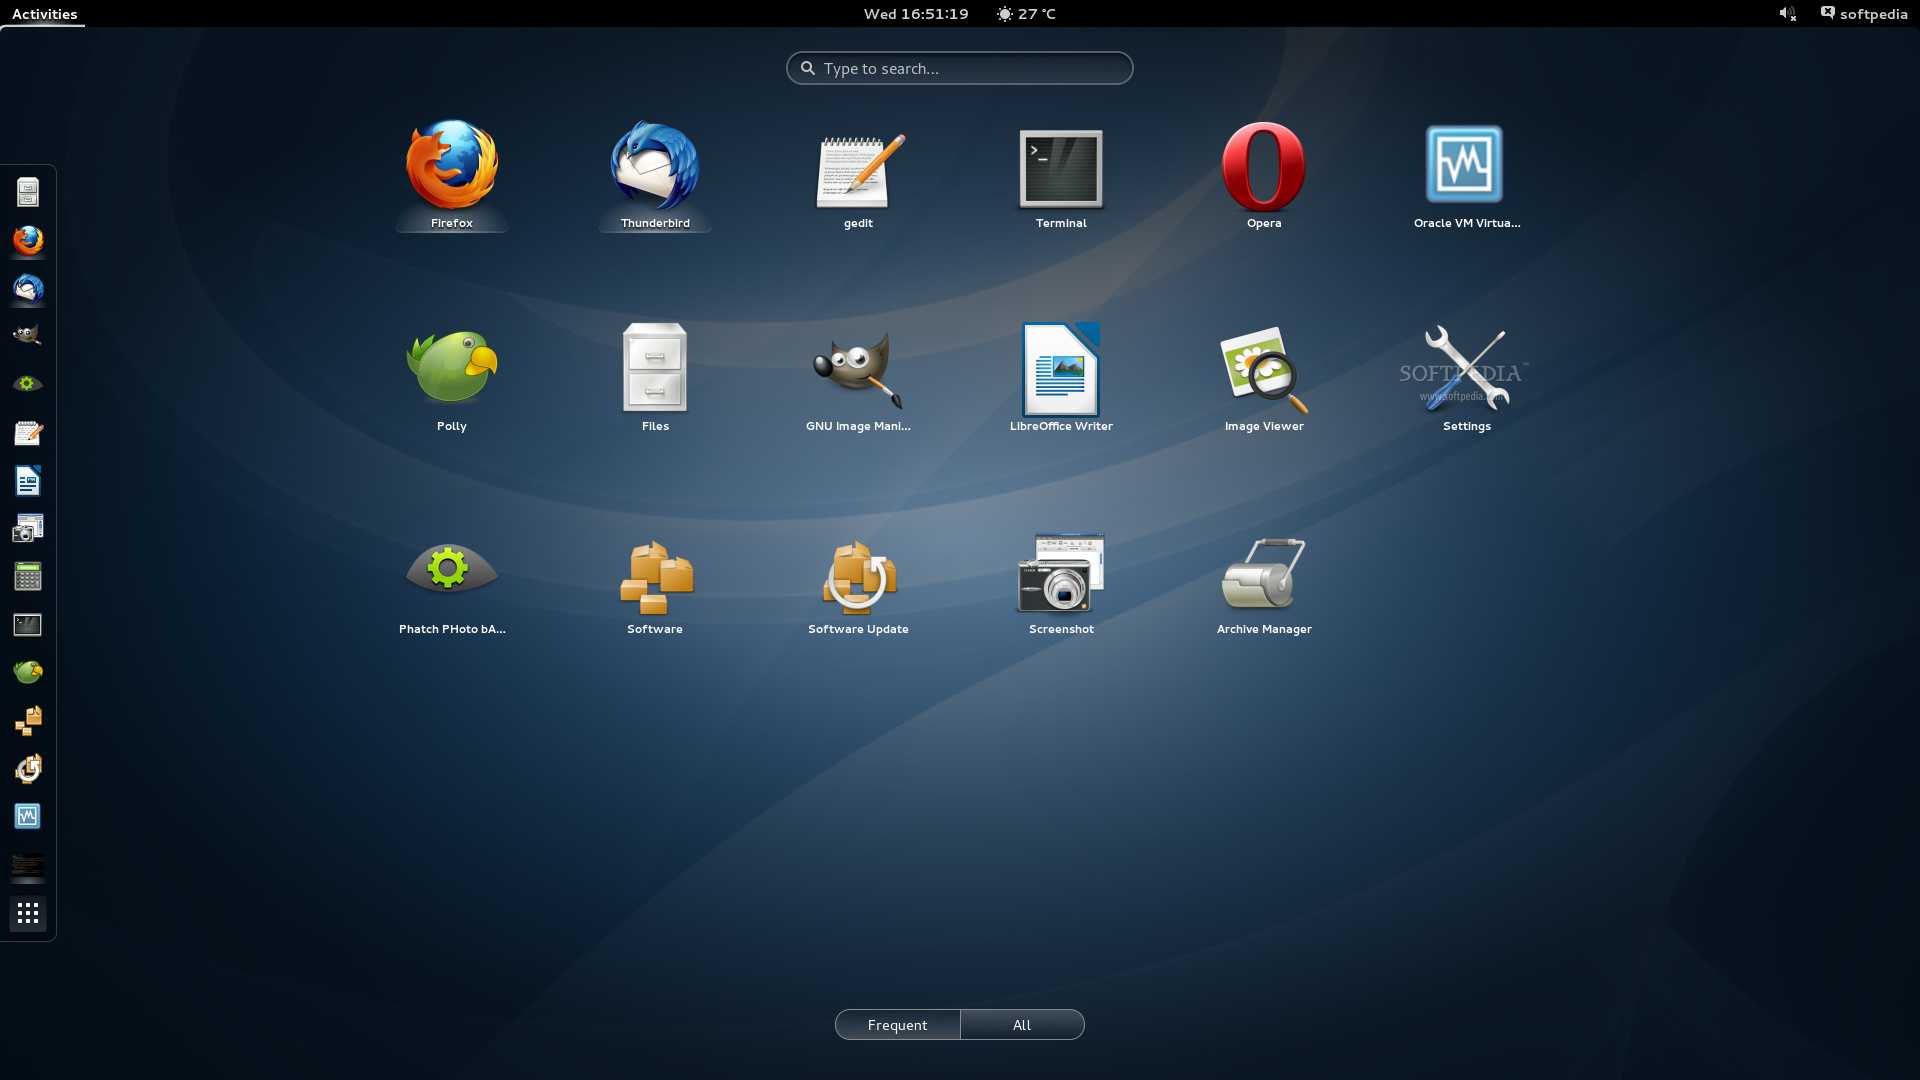The image size is (1920, 1080).
Task: Open Software Update application
Action: click(857, 580)
